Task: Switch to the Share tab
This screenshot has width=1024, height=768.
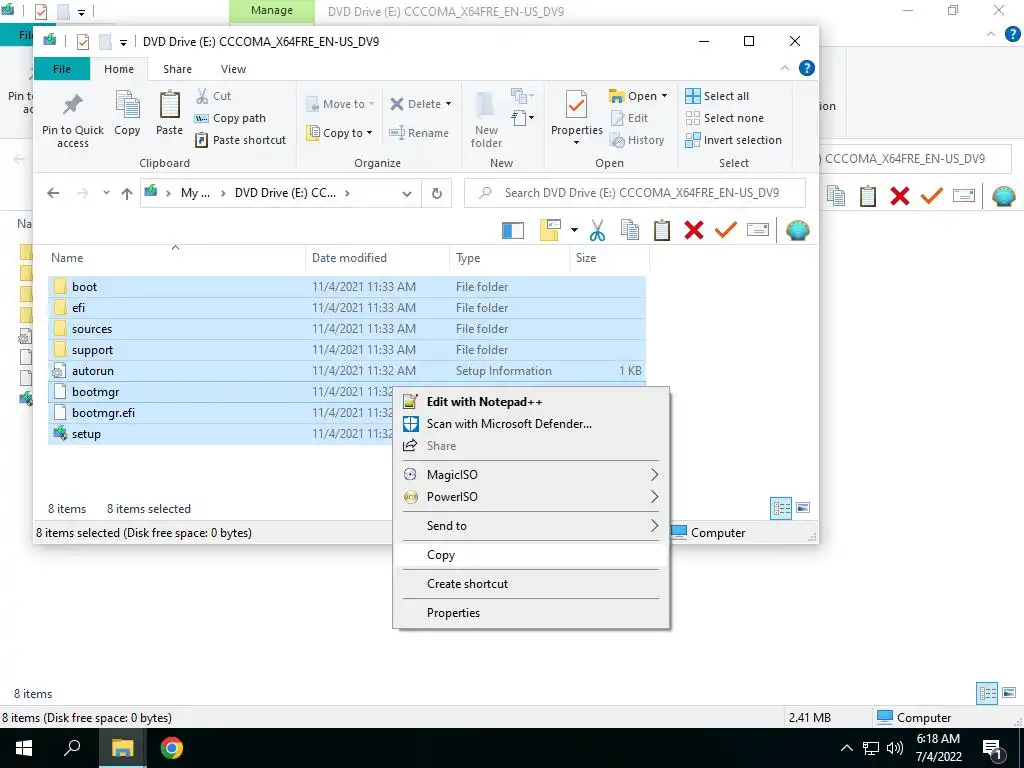Action: click(x=177, y=69)
